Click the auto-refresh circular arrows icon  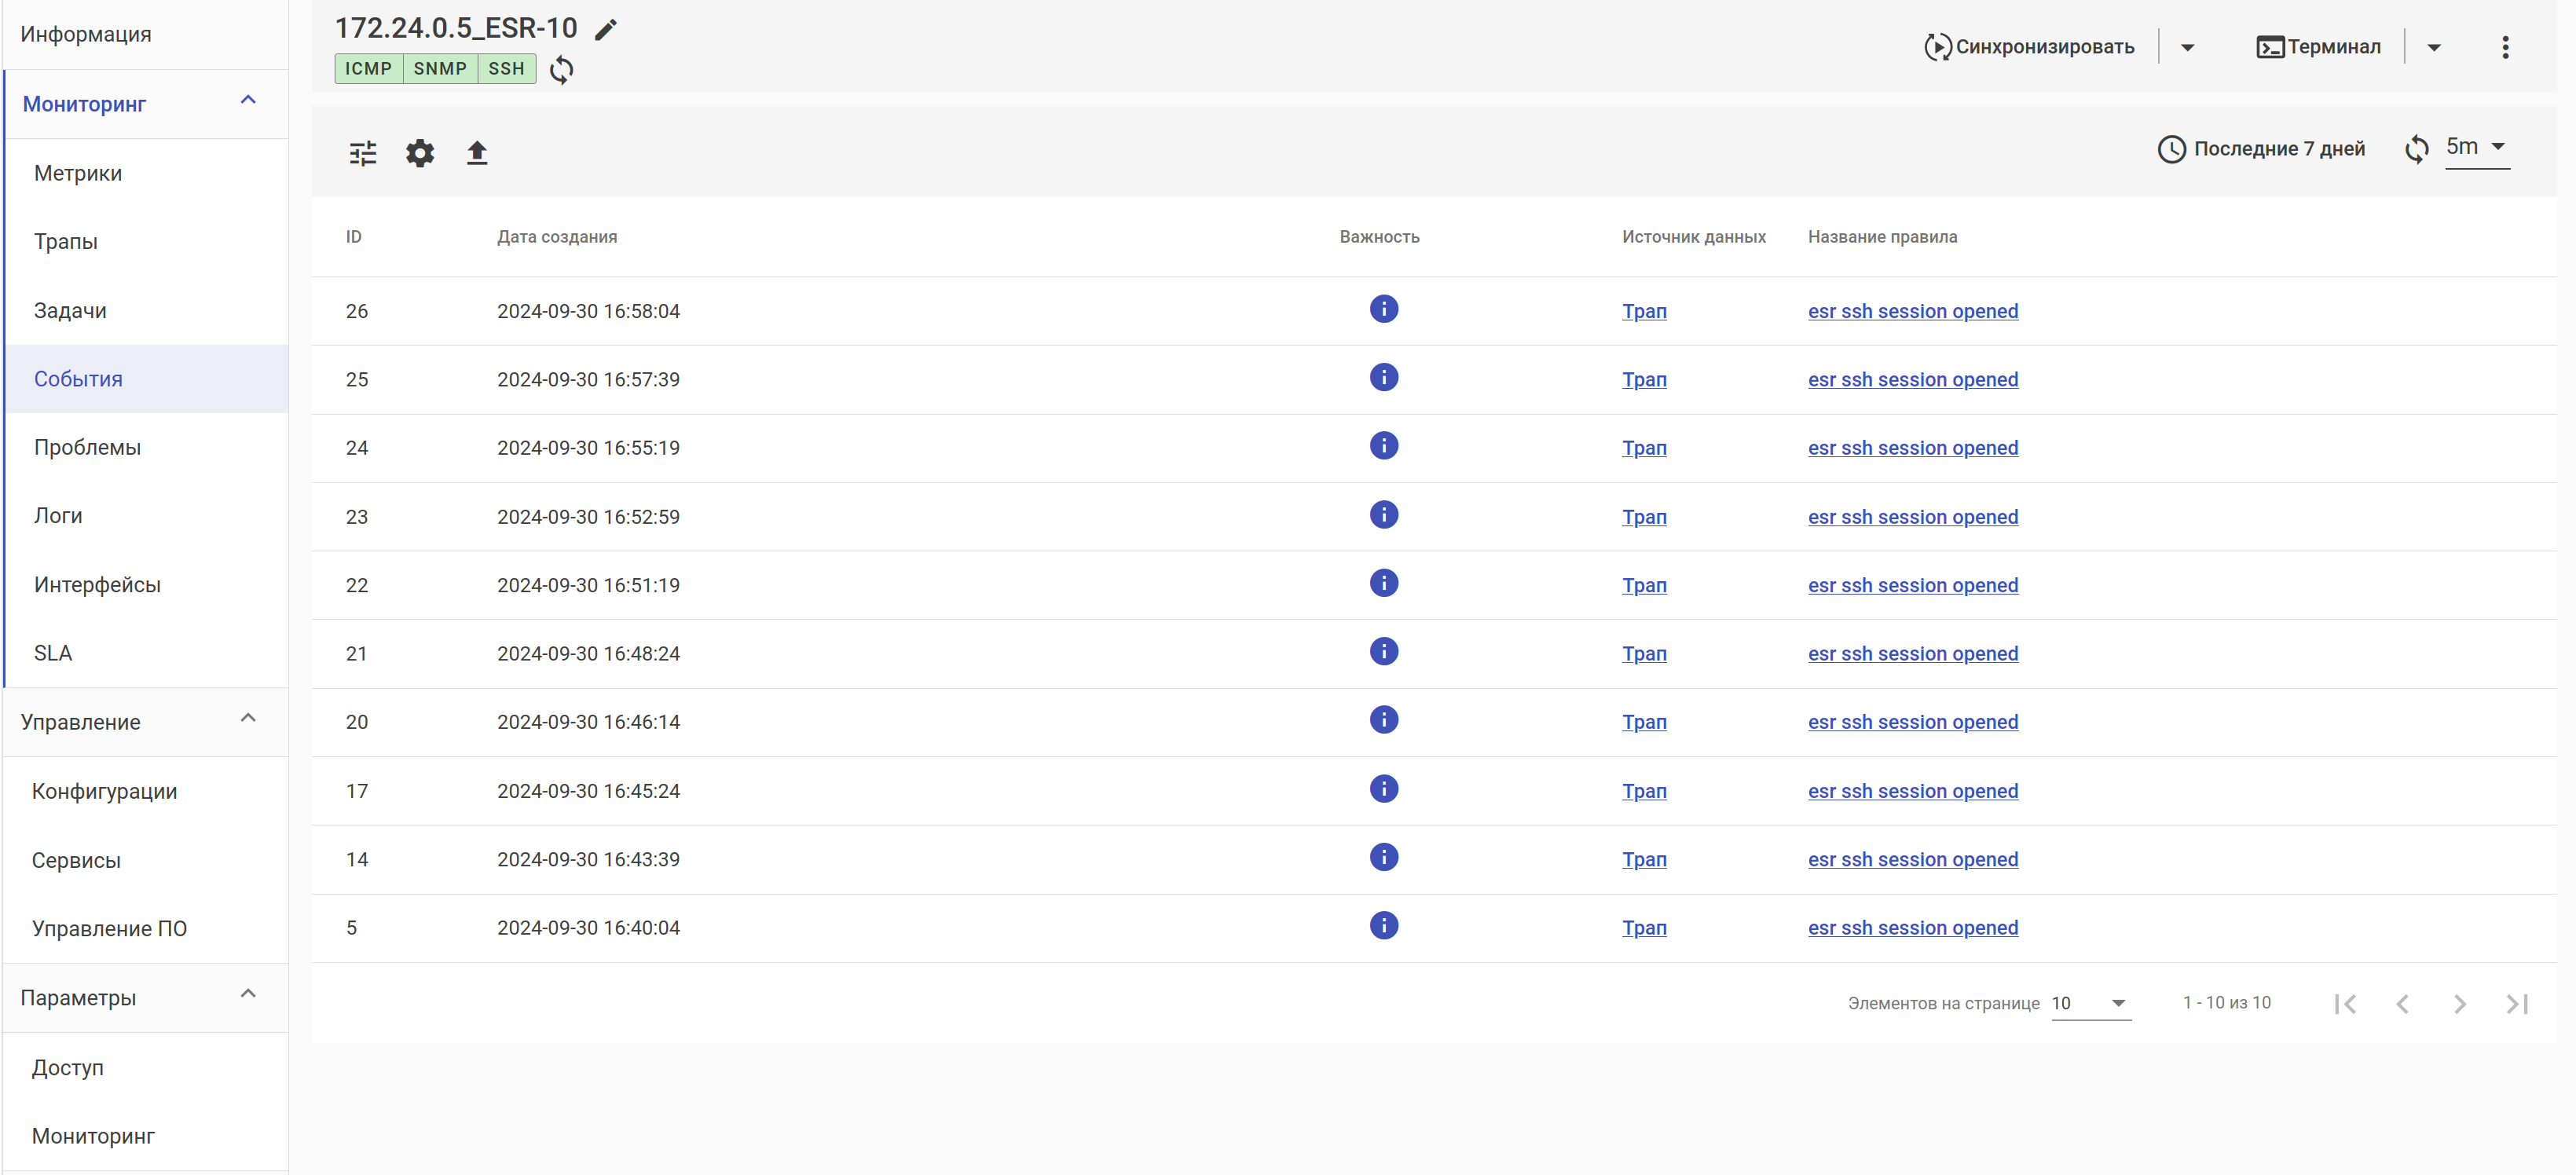click(2416, 149)
